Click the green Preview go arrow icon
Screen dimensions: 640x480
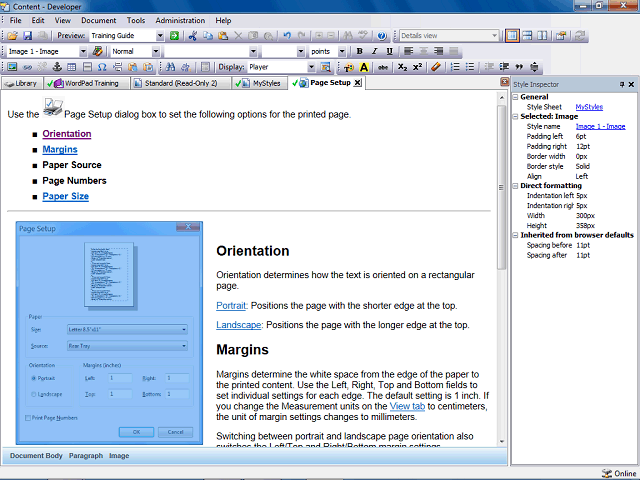coord(174,36)
